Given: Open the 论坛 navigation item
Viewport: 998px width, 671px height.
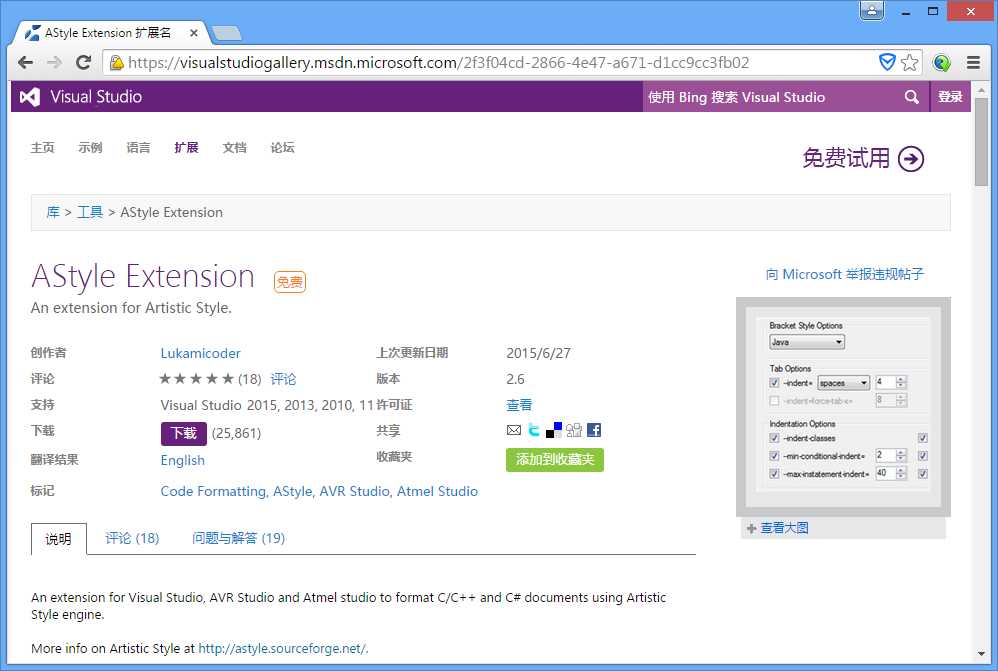Looking at the screenshot, I should pos(283,148).
